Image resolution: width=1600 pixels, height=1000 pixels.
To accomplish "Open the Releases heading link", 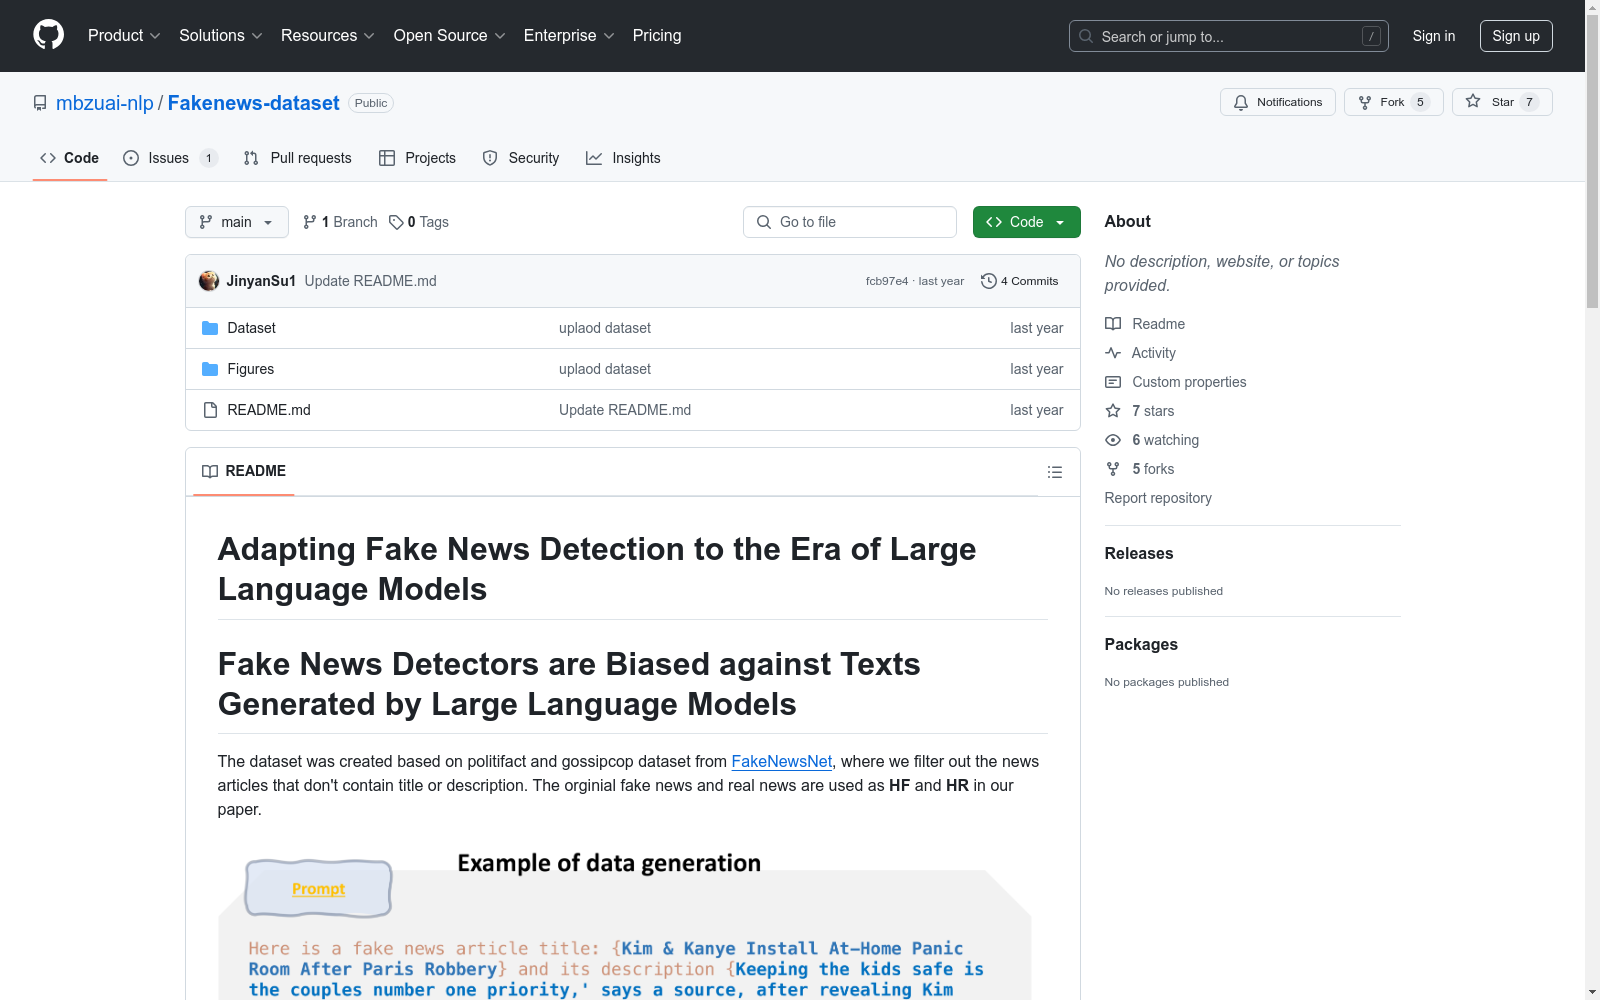I will click(x=1139, y=553).
